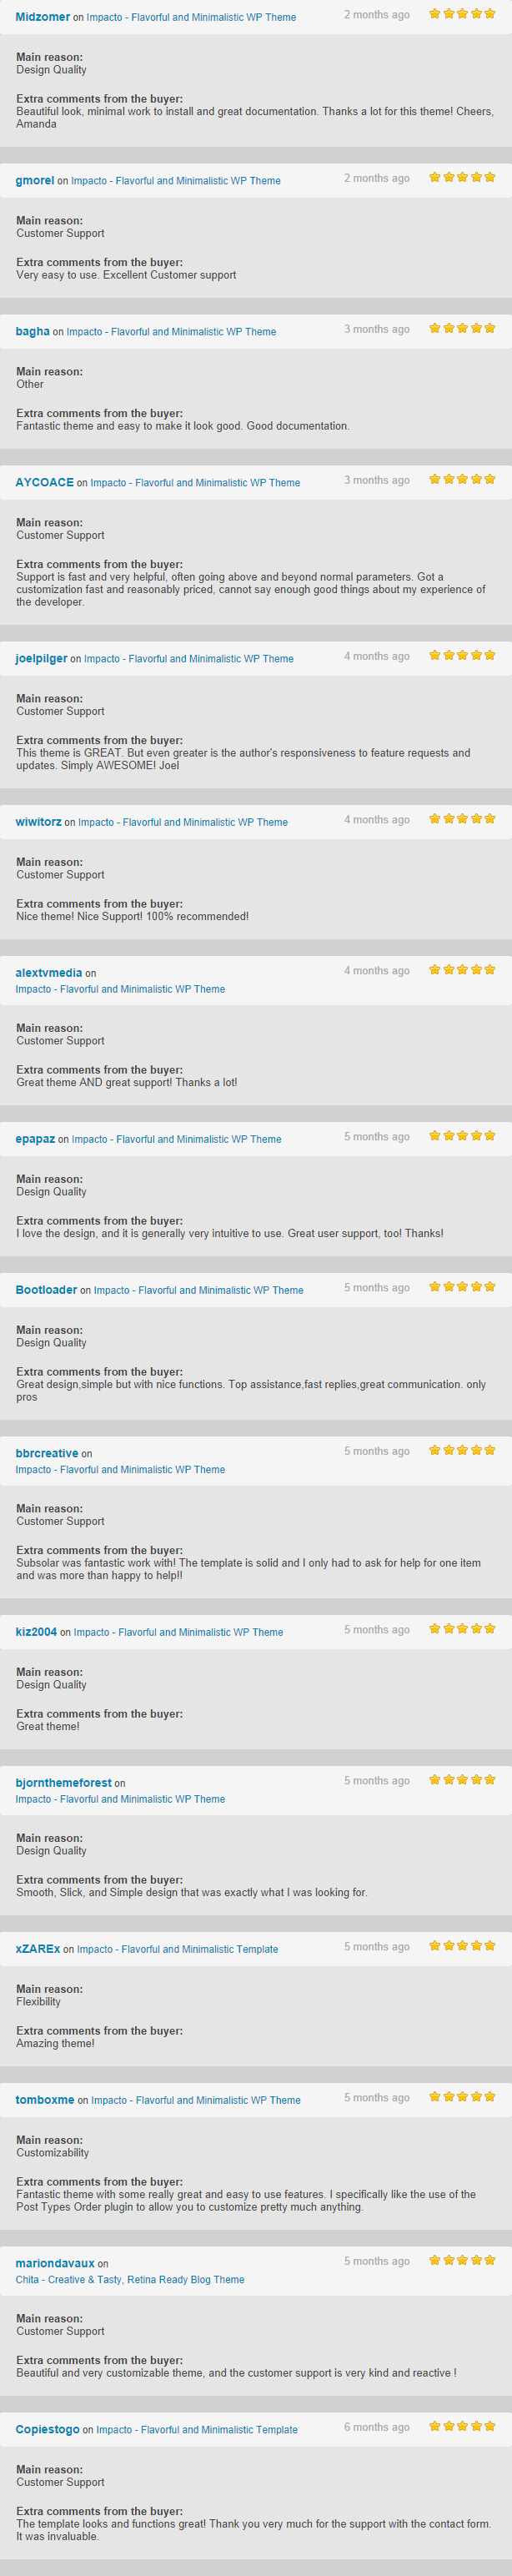
Task: Select the five-star rating on joelpilger's review
Action: click(461, 656)
